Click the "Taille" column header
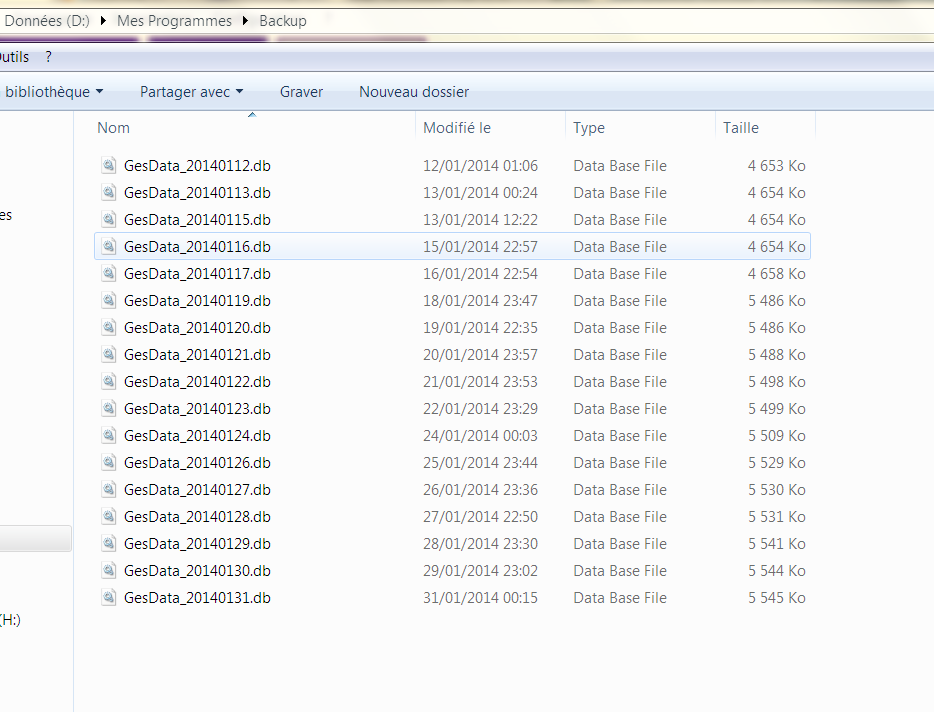This screenshot has height=712, width=934. [741, 128]
